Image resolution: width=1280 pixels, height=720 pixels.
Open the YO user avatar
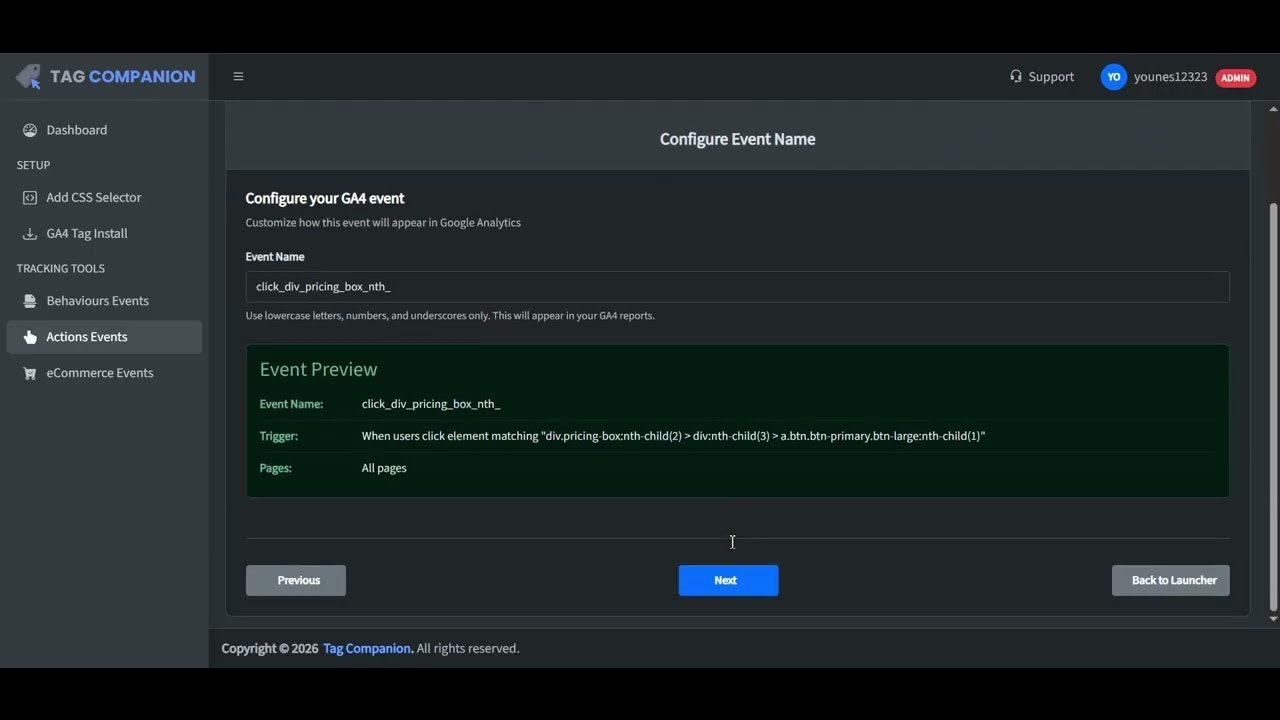point(1113,77)
